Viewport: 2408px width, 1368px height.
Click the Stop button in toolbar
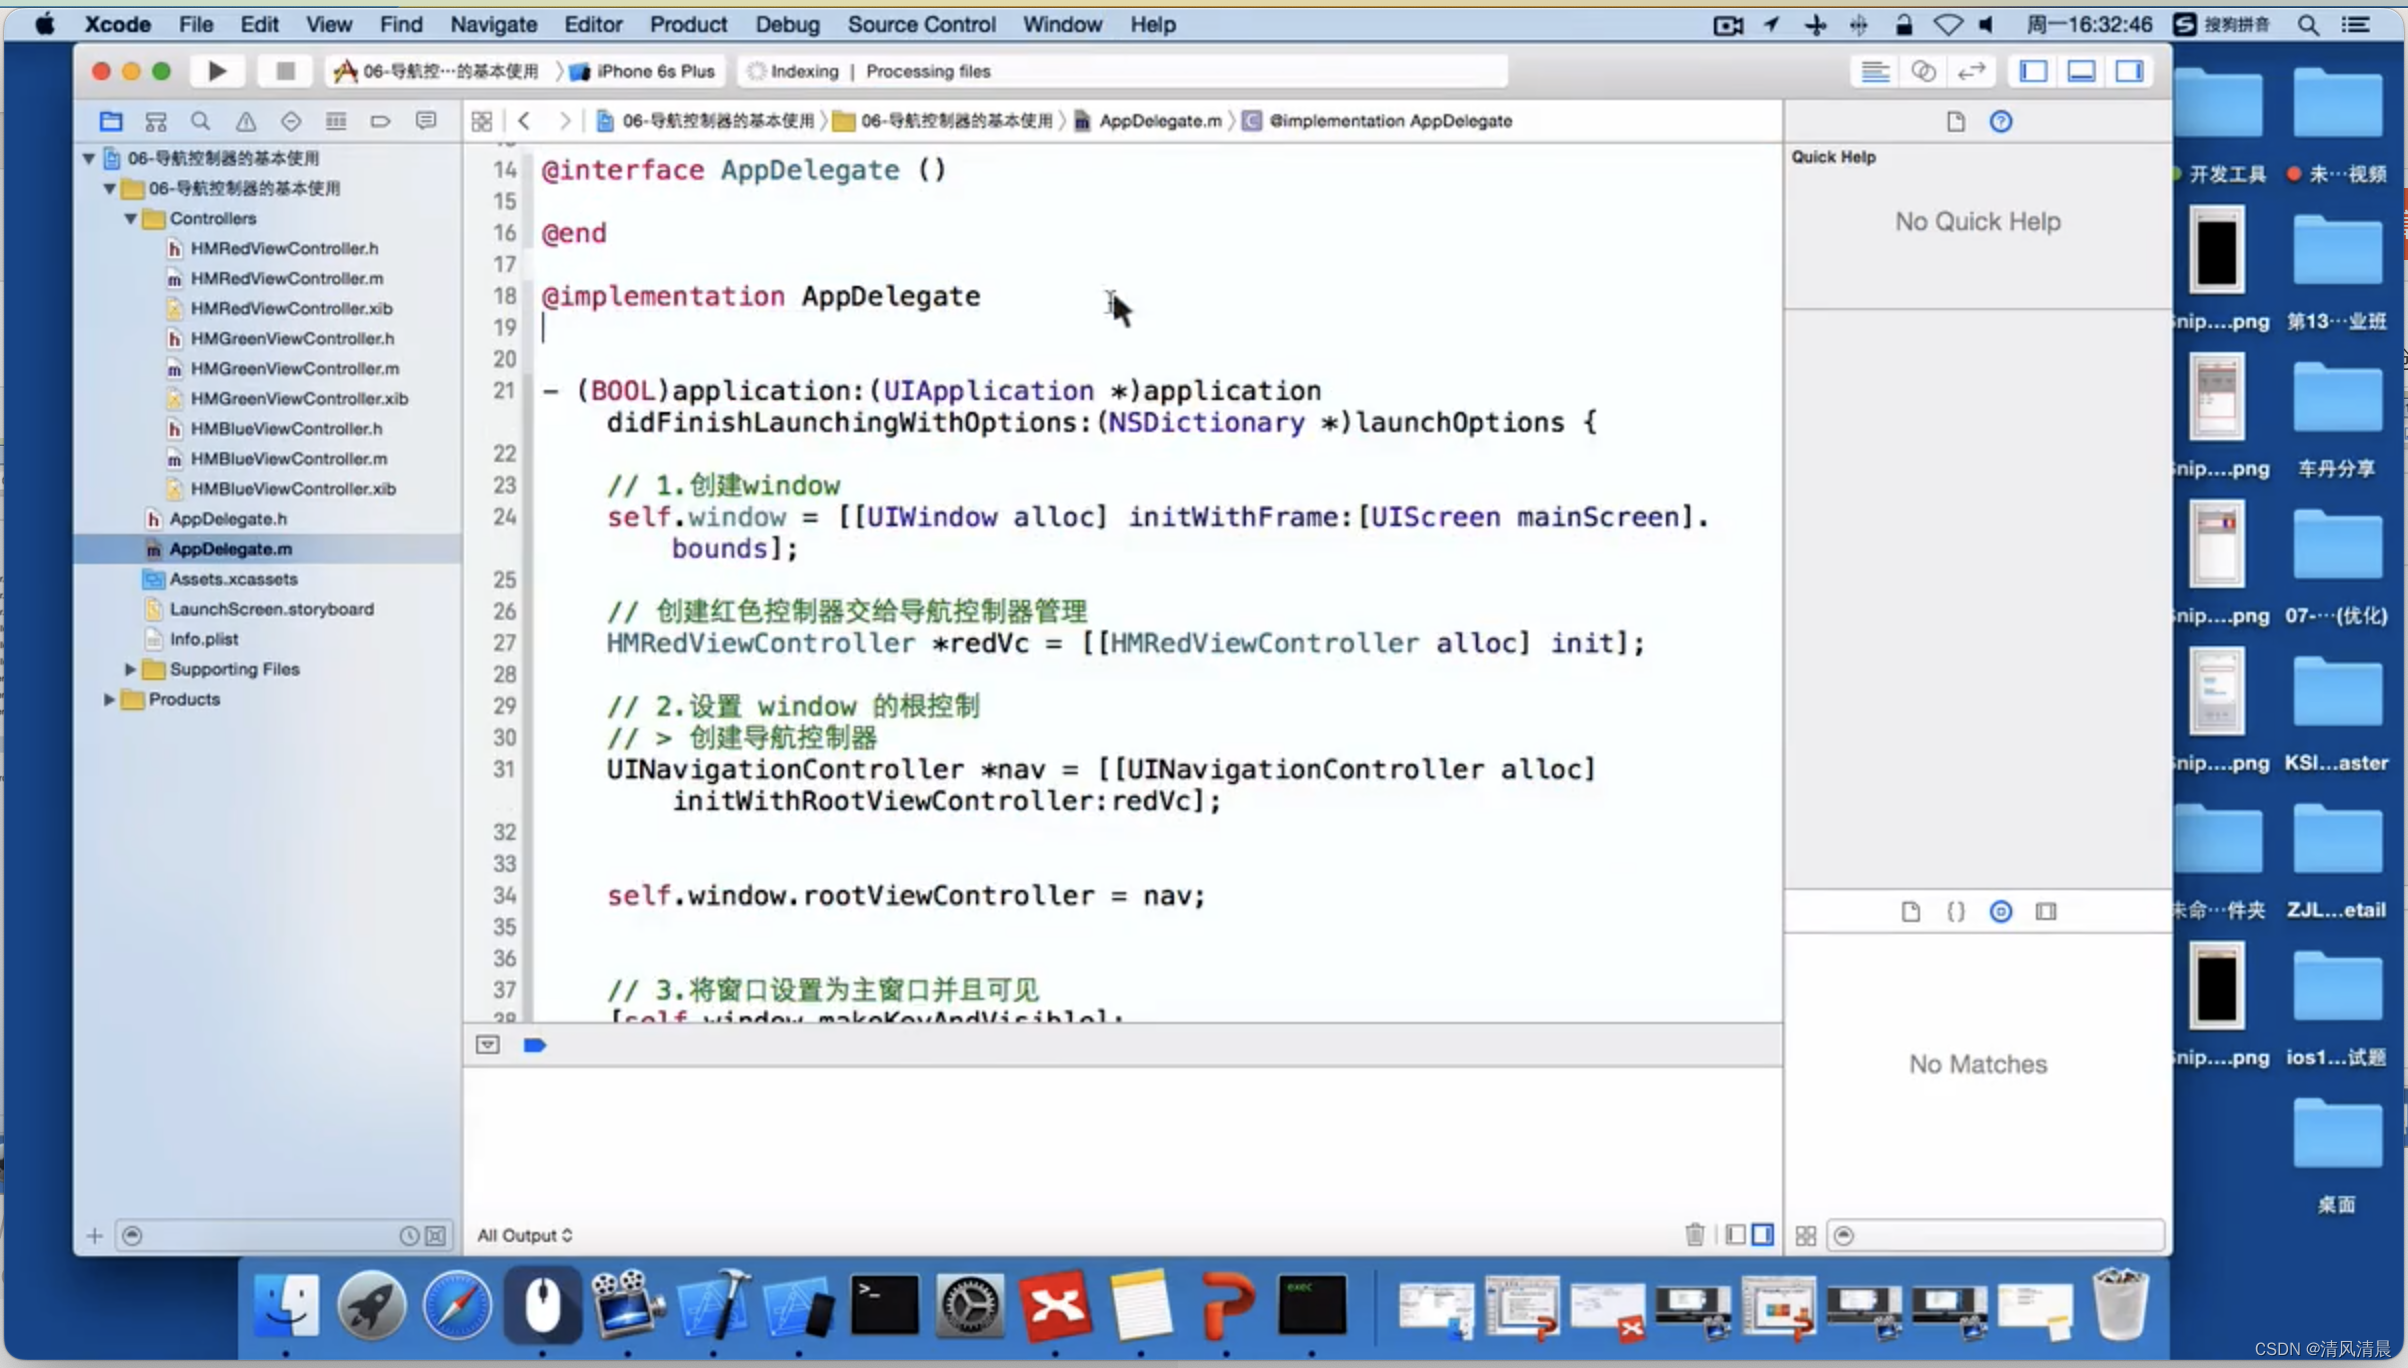(285, 71)
